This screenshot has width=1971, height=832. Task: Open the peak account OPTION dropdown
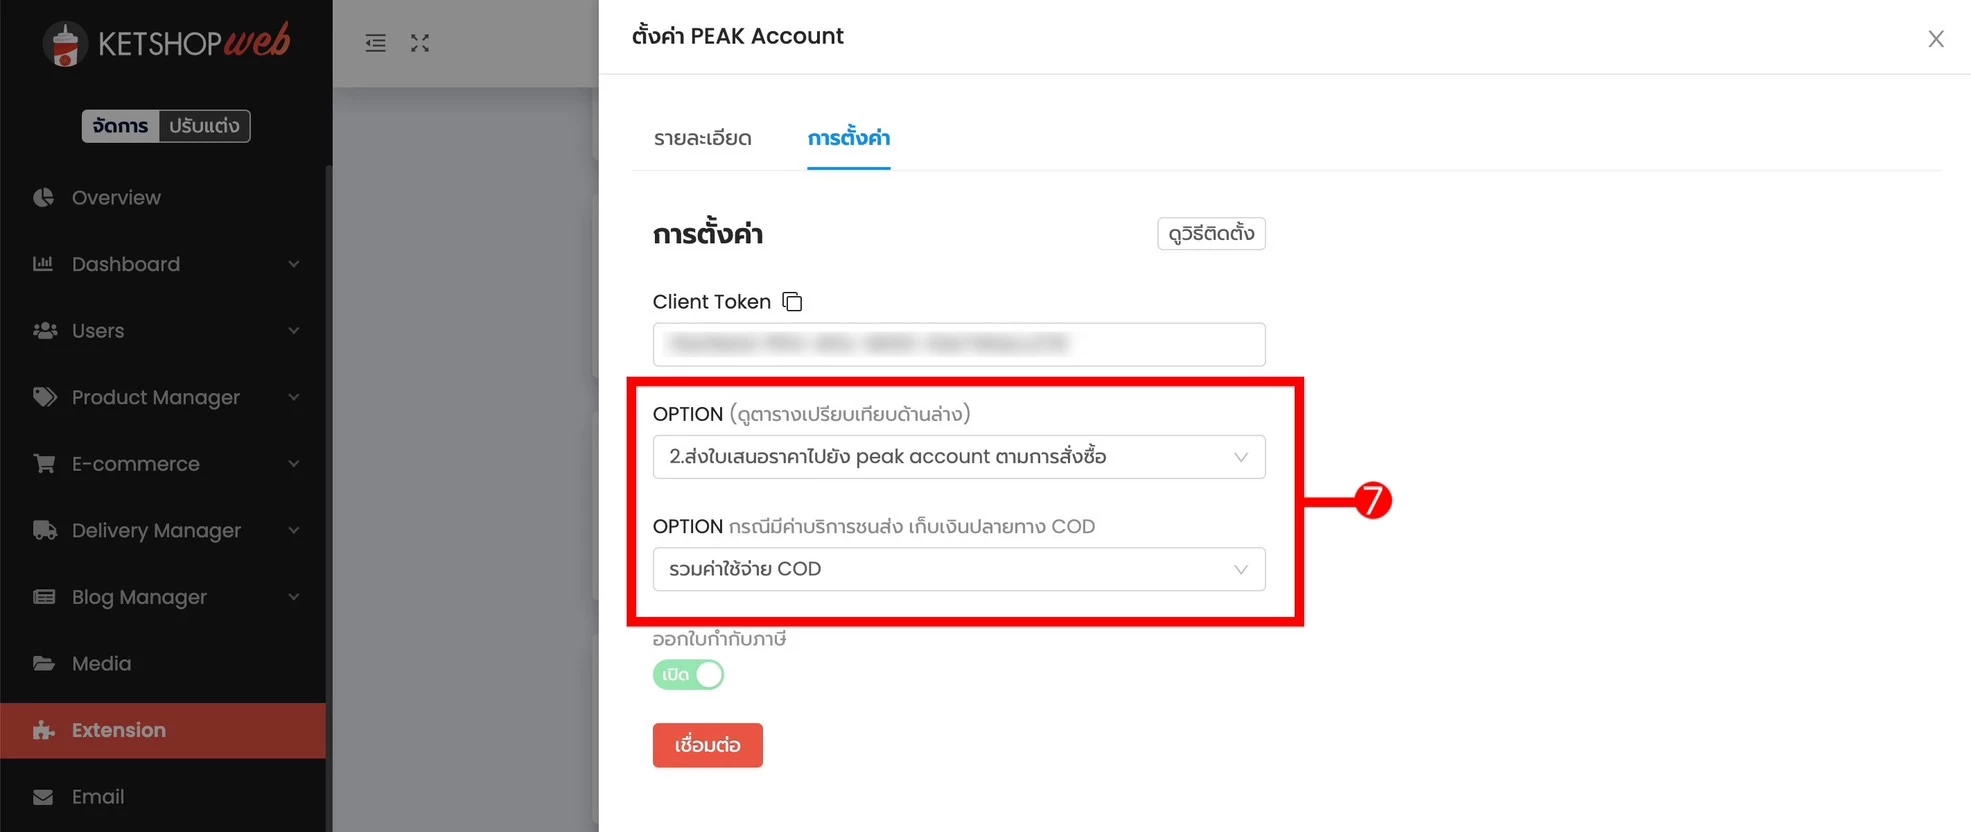pyautogui.click(x=959, y=457)
